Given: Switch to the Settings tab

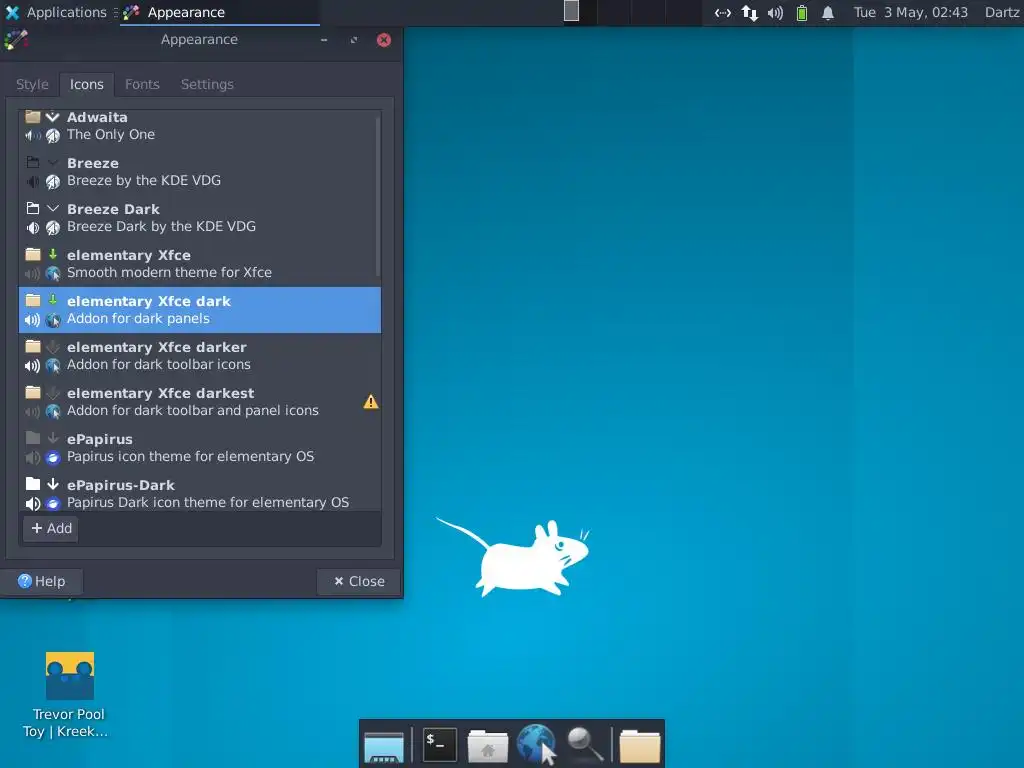Looking at the screenshot, I should (x=207, y=84).
